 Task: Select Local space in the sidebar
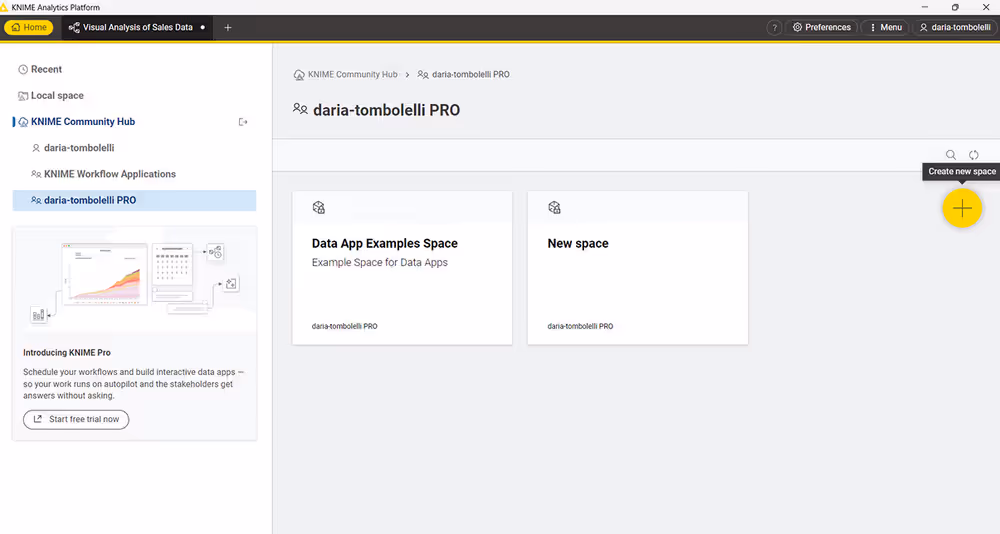pyautogui.click(x=57, y=96)
